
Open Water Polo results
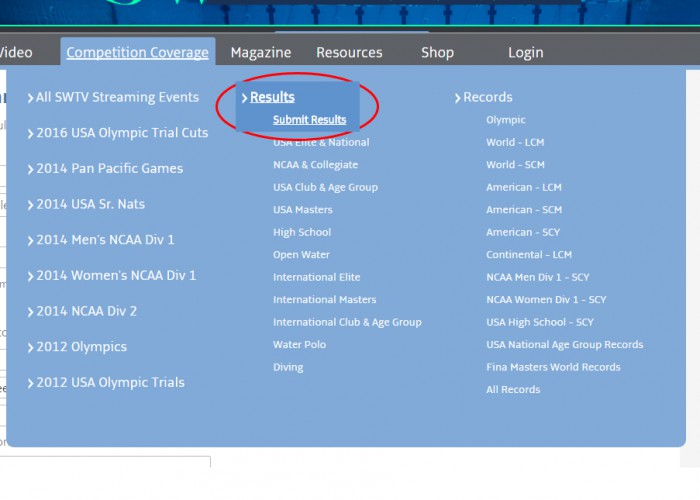pos(299,345)
